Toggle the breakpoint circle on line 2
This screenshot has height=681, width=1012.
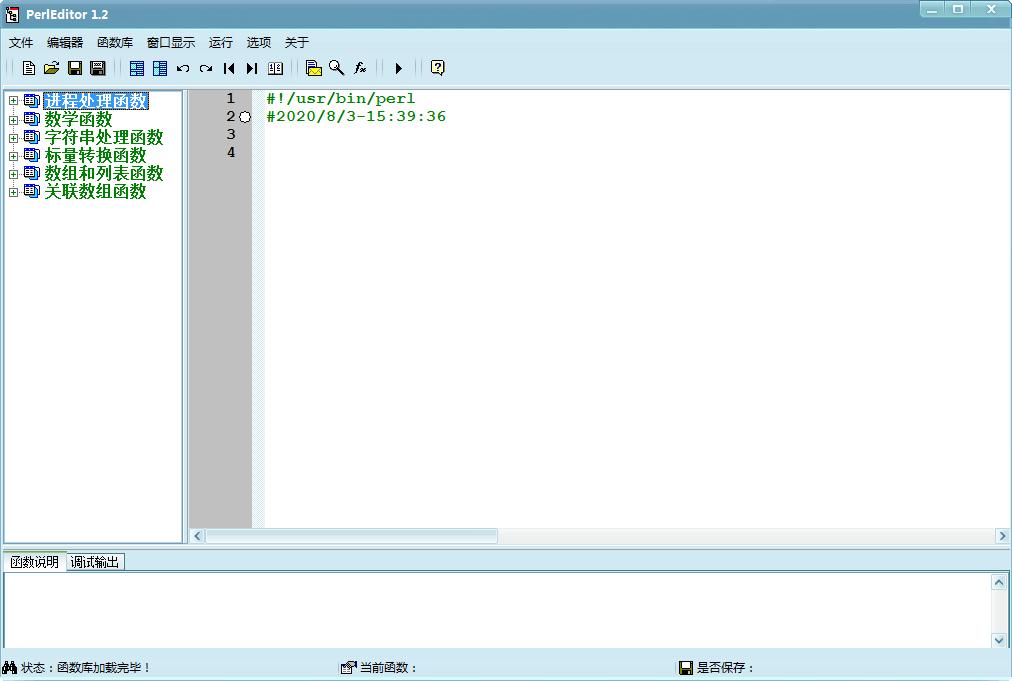245,117
